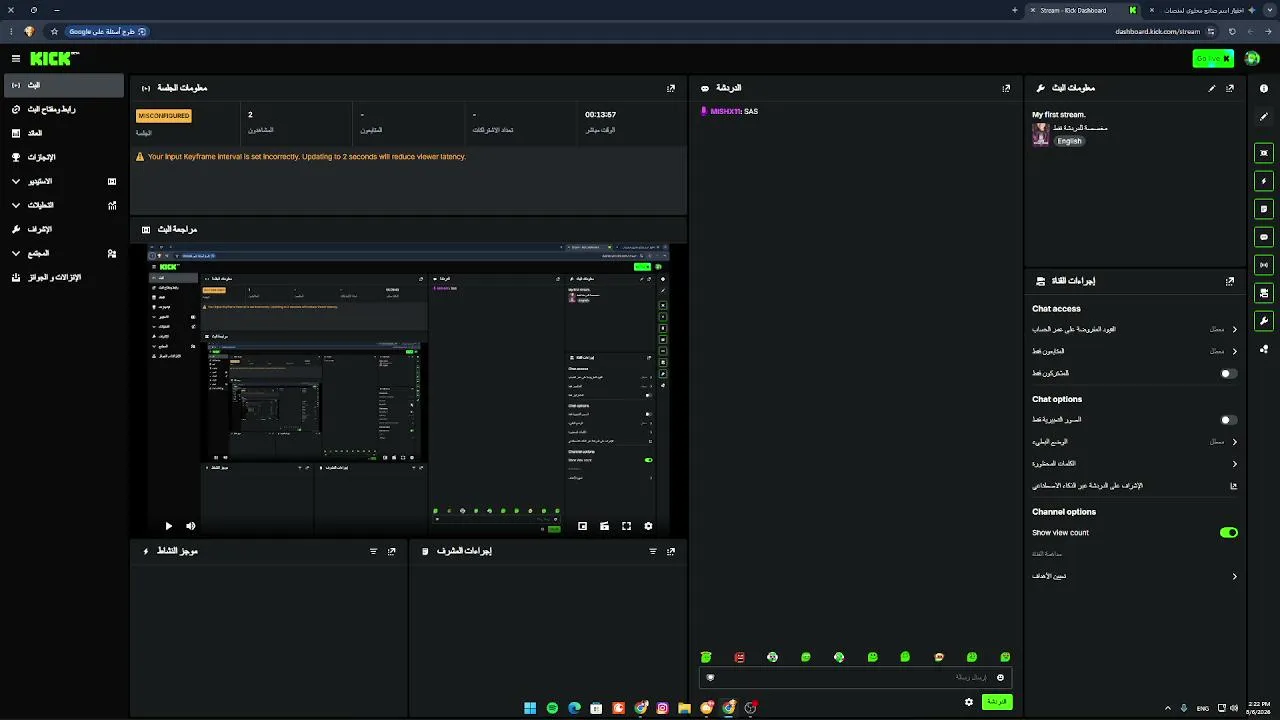Open the الوضع البطيء setting
Viewport: 1280px width, 720px height.
tap(1135, 441)
